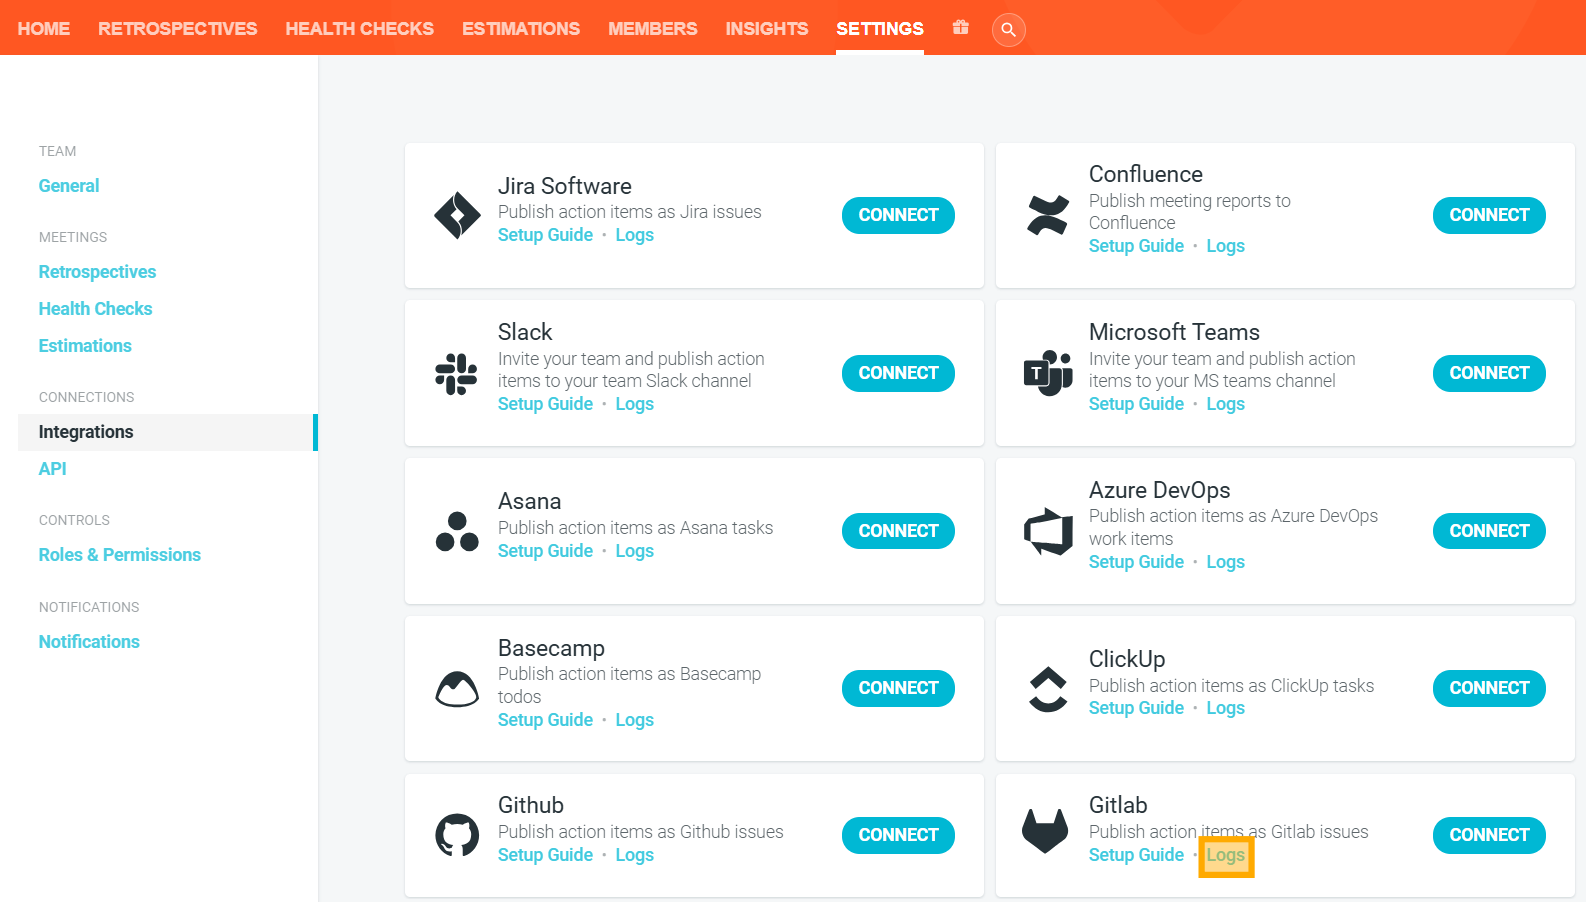Image resolution: width=1586 pixels, height=902 pixels.
Task: View Slack Logs
Action: pos(634,404)
